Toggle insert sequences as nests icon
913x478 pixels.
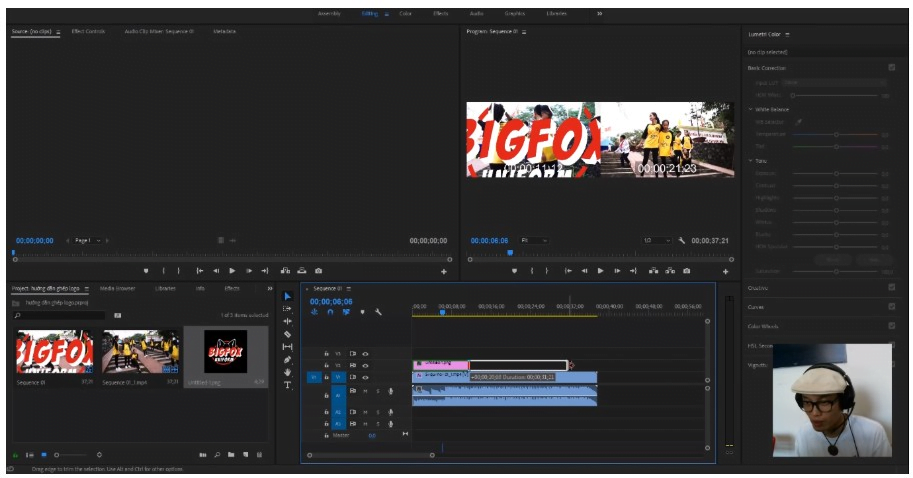(314, 312)
